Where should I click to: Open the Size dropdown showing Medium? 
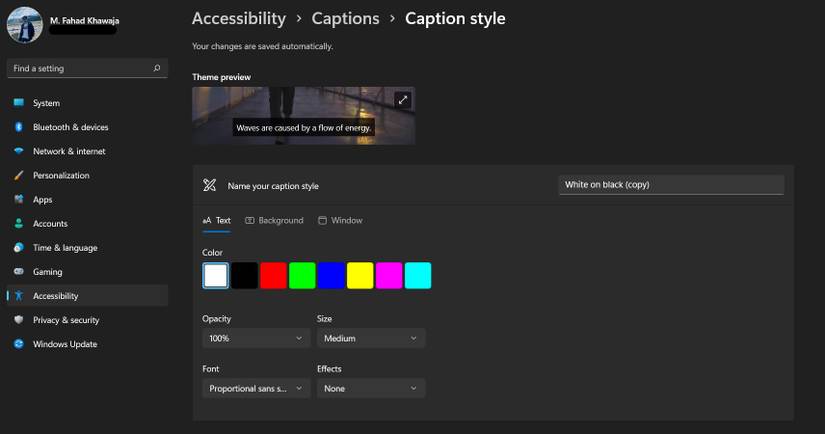[371, 338]
